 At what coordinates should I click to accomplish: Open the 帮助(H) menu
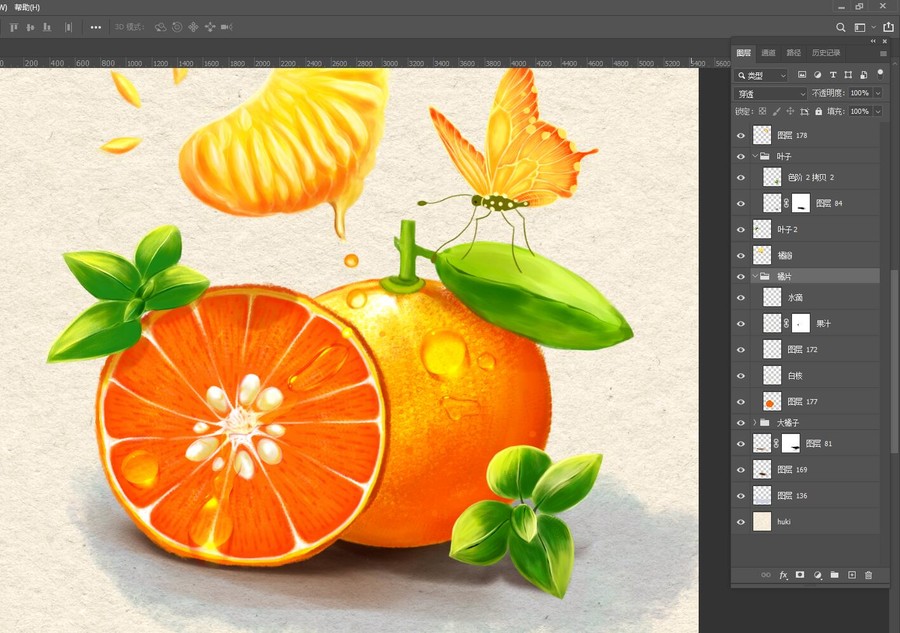pyautogui.click(x=27, y=7)
